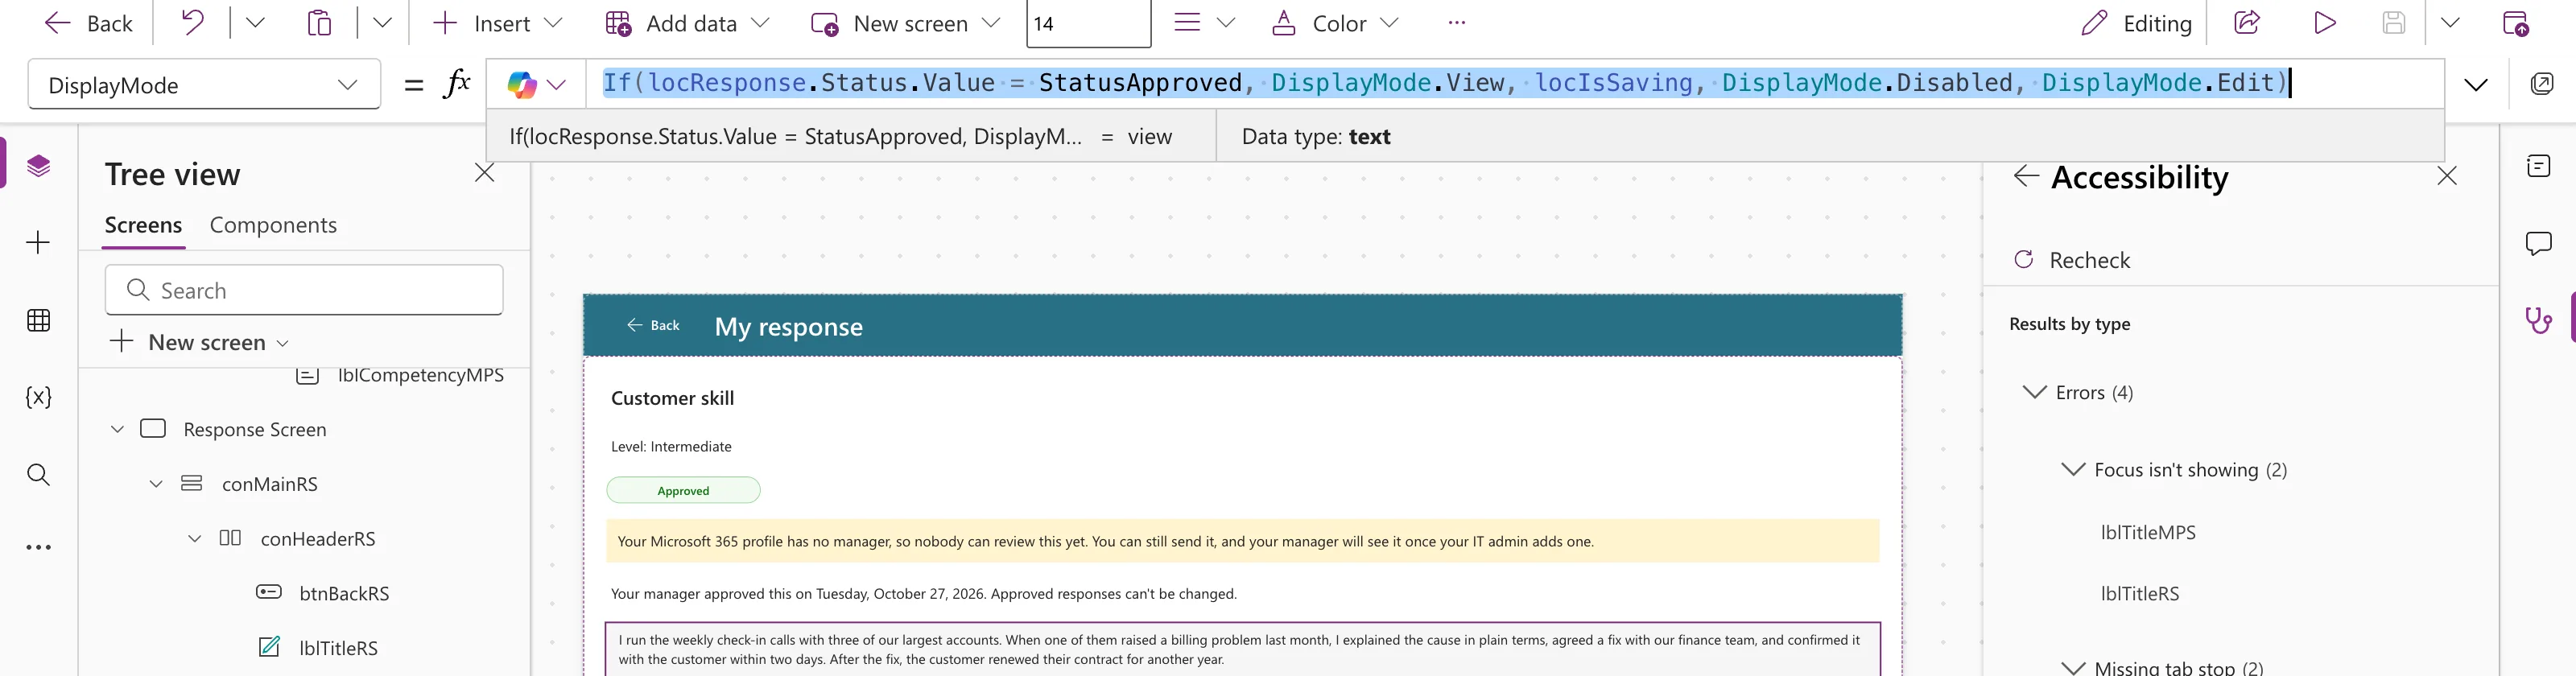This screenshot has height=676, width=2576.
Task: Select conMainRS in the tree
Action: pyautogui.click(x=270, y=484)
